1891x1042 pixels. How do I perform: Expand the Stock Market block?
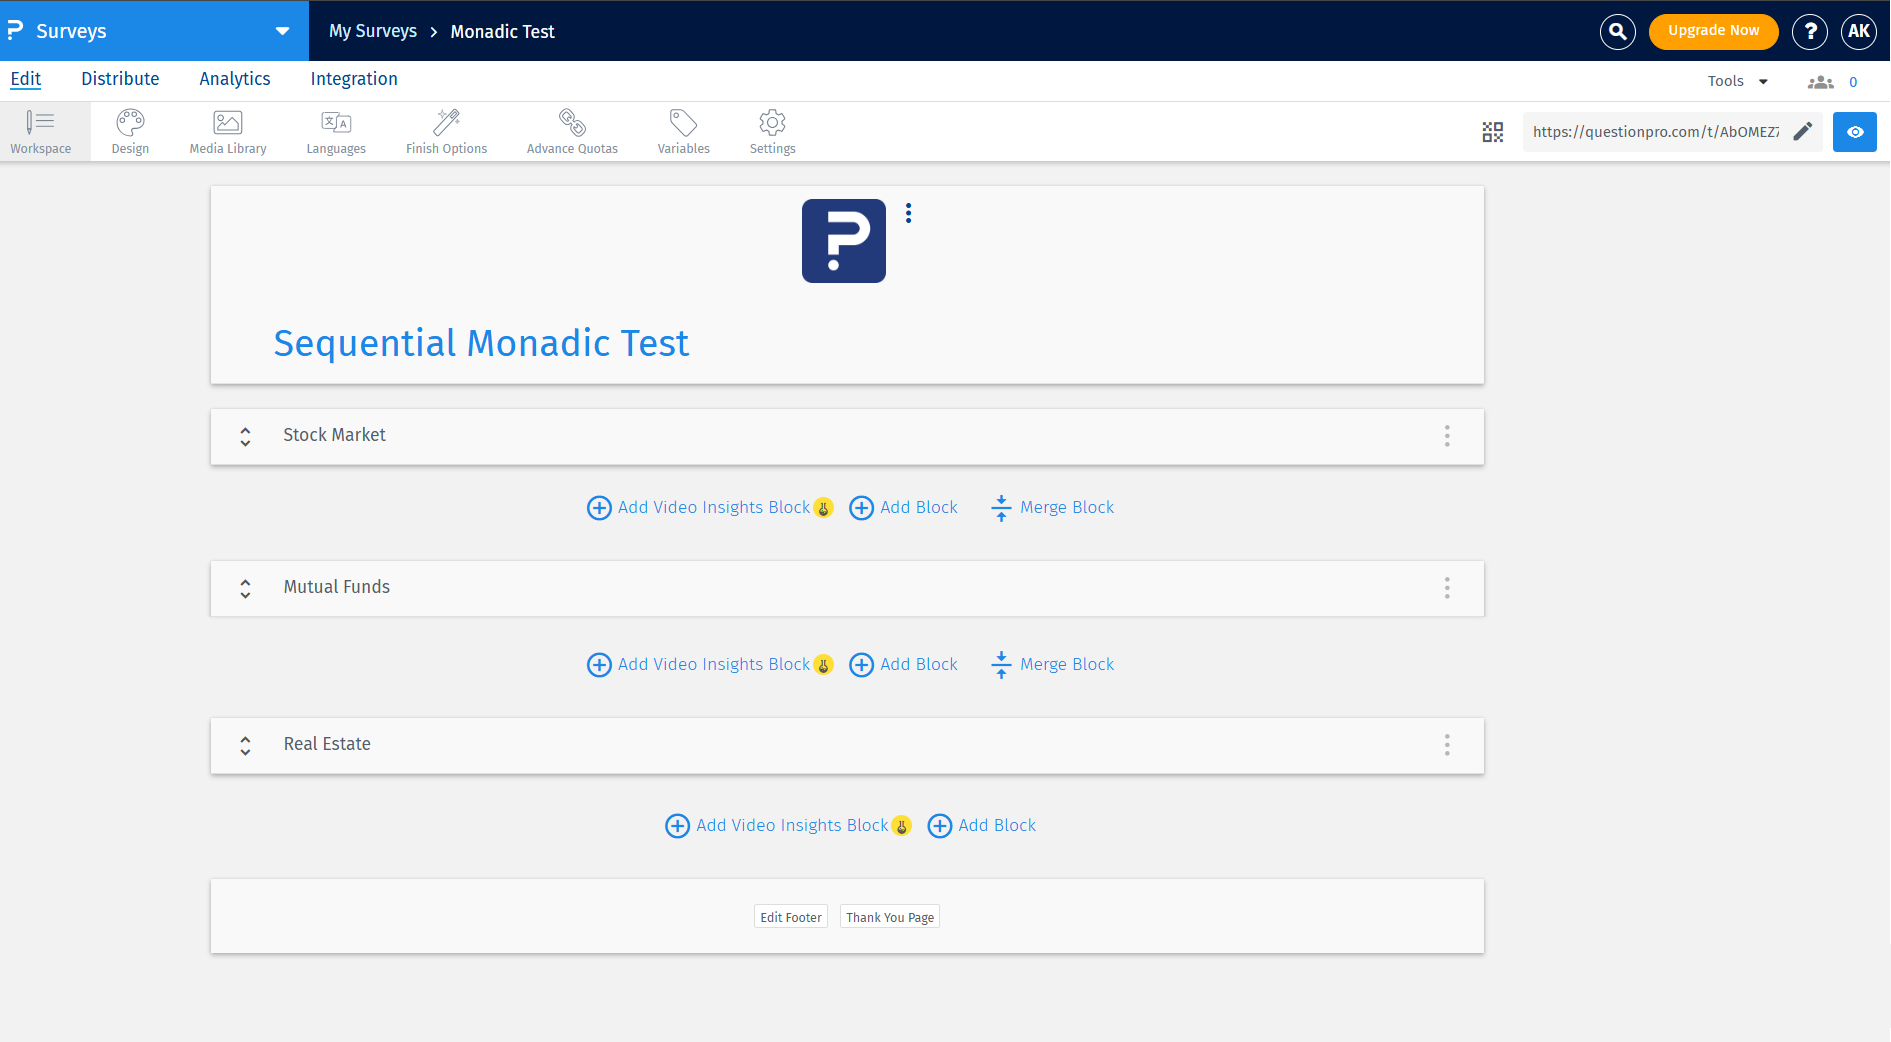pos(245,436)
